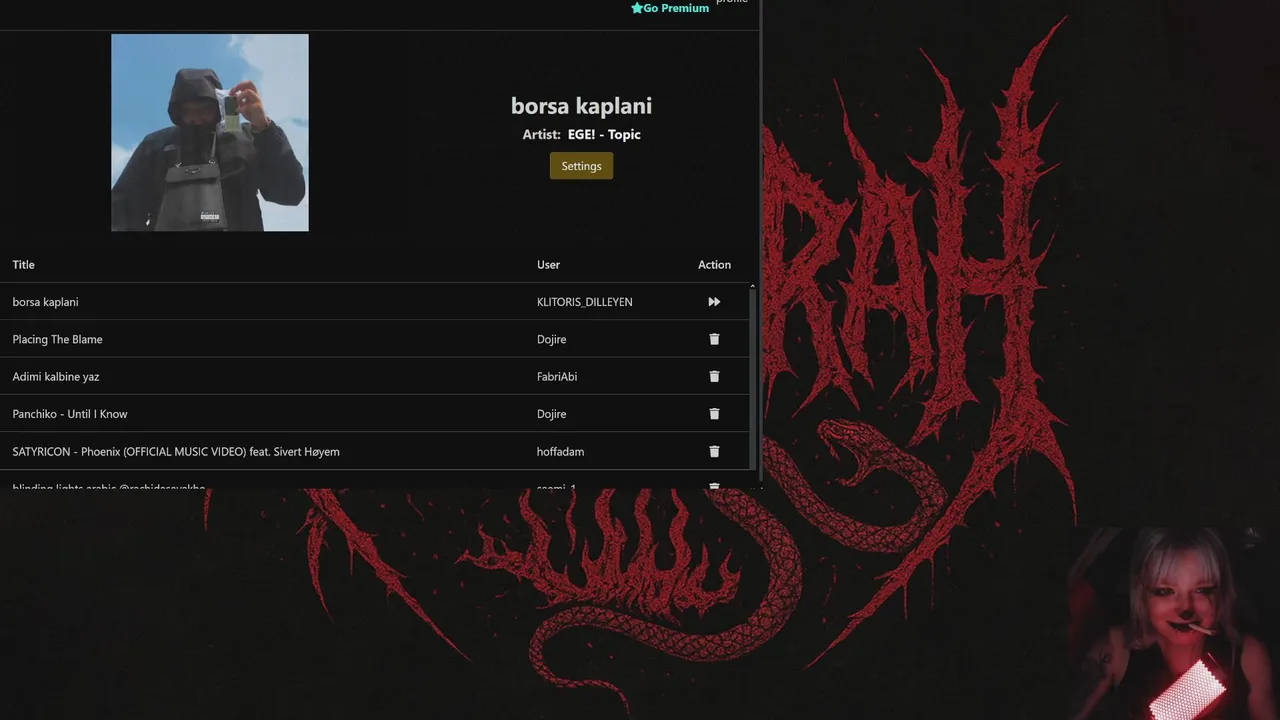
Task: Open the Settings button
Action: coord(581,166)
